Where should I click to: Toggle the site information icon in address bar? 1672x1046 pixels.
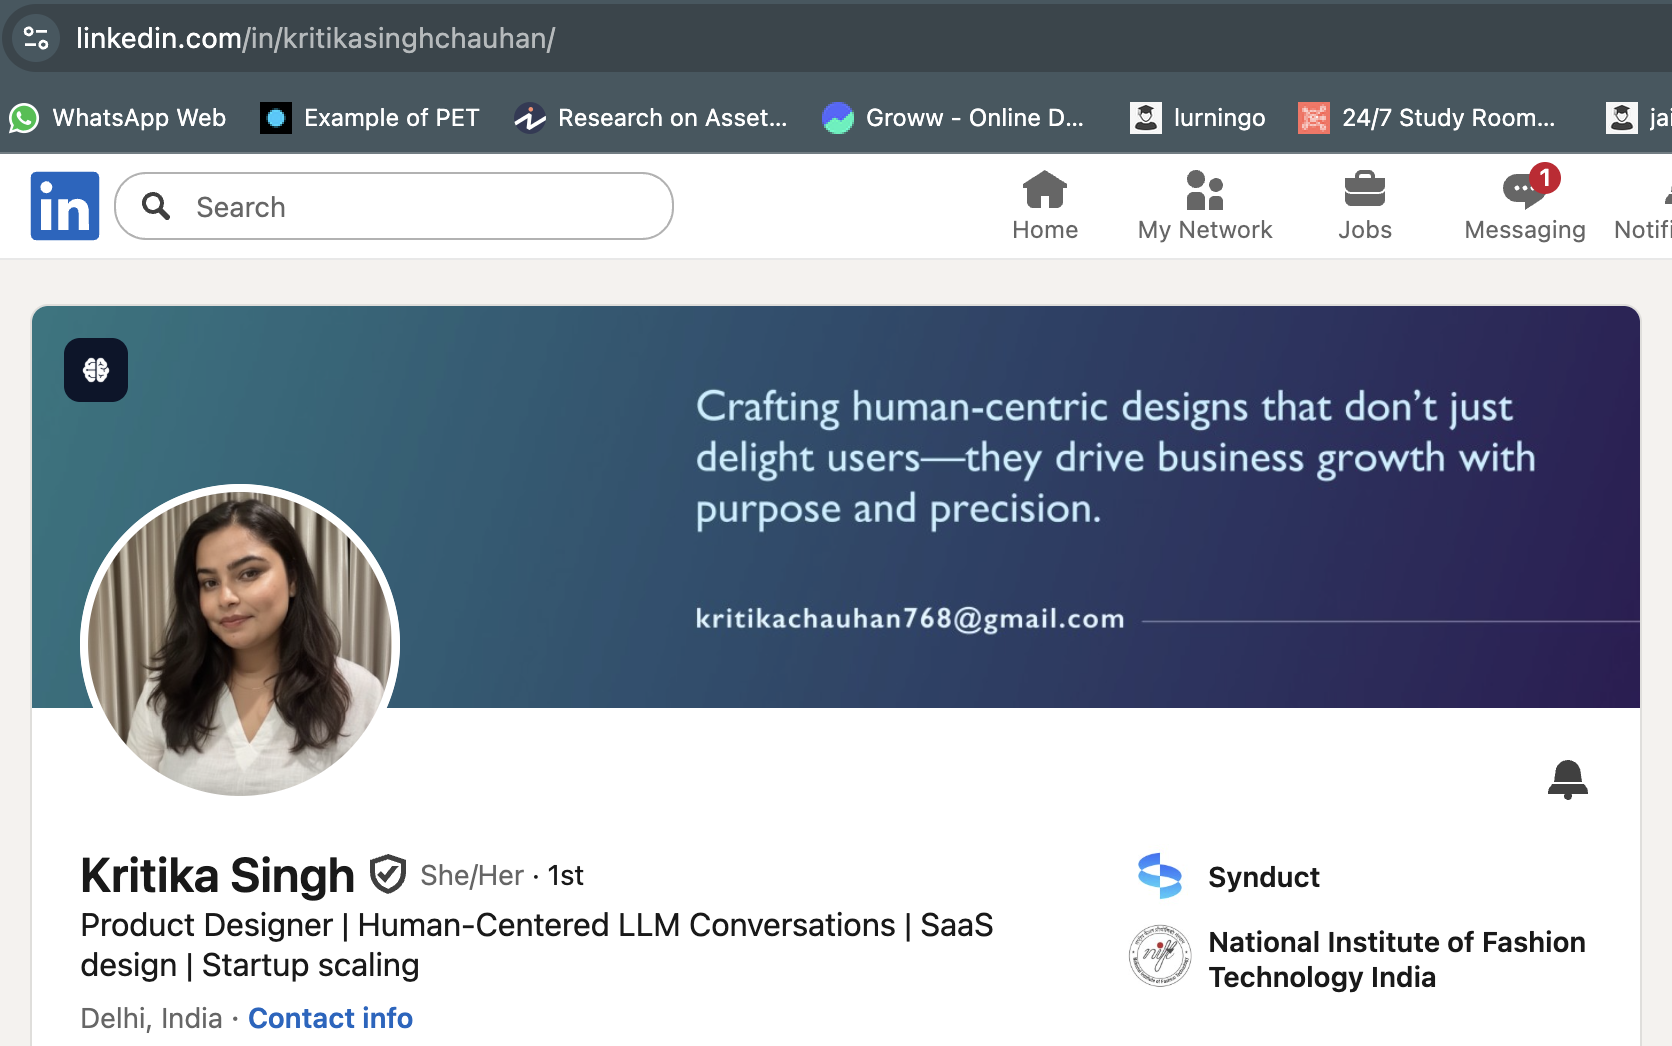click(35, 38)
